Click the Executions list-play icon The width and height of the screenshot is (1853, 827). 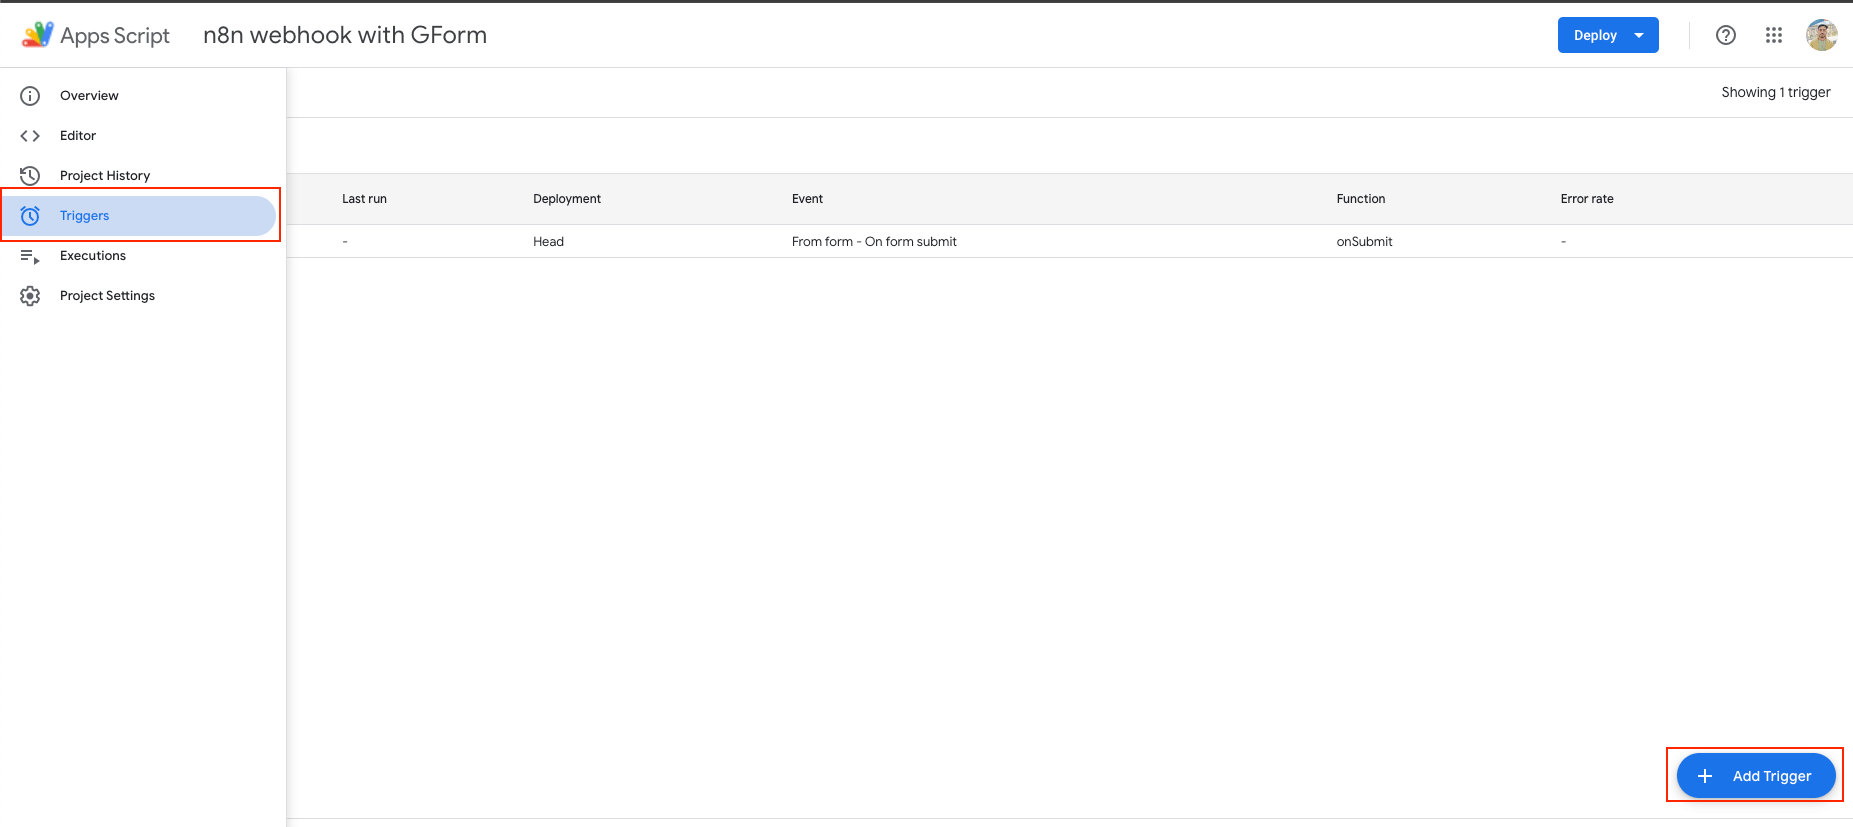click(x=30, y=257)
